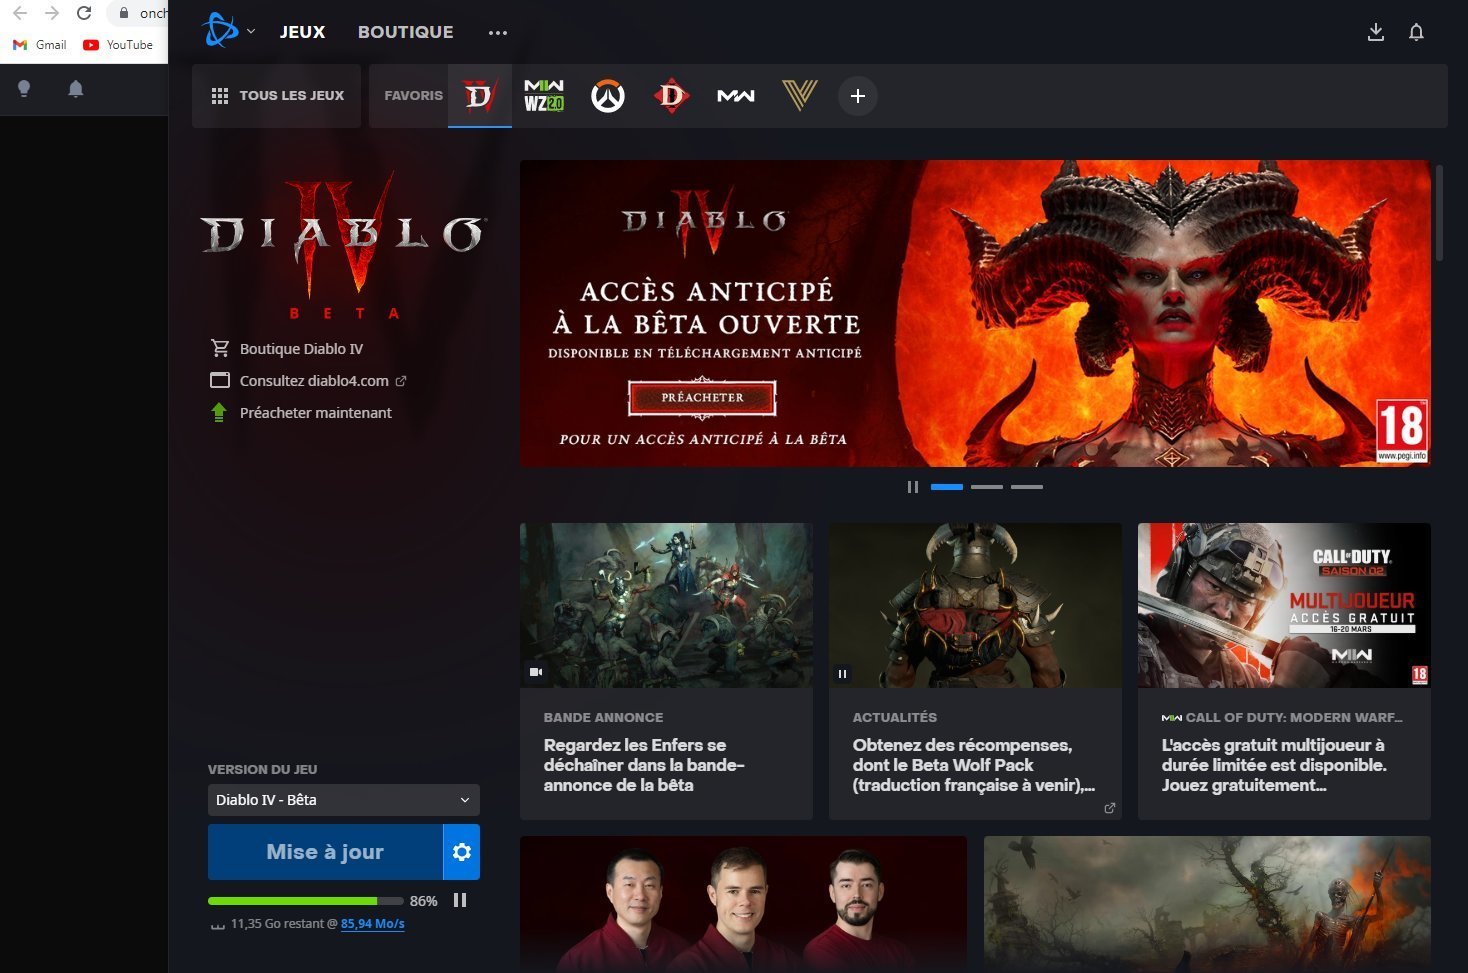Viewport: 1468px width, 973px height.
Task: Open external link icon on Actualités card
Action: coord(1109,808)
